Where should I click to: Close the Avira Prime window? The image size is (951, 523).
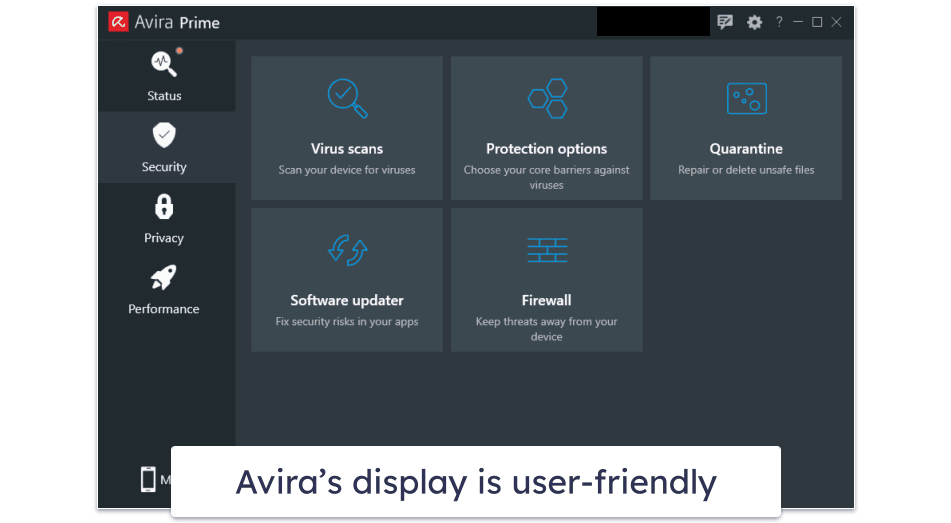pyautogui.click(x=836, y=22)
